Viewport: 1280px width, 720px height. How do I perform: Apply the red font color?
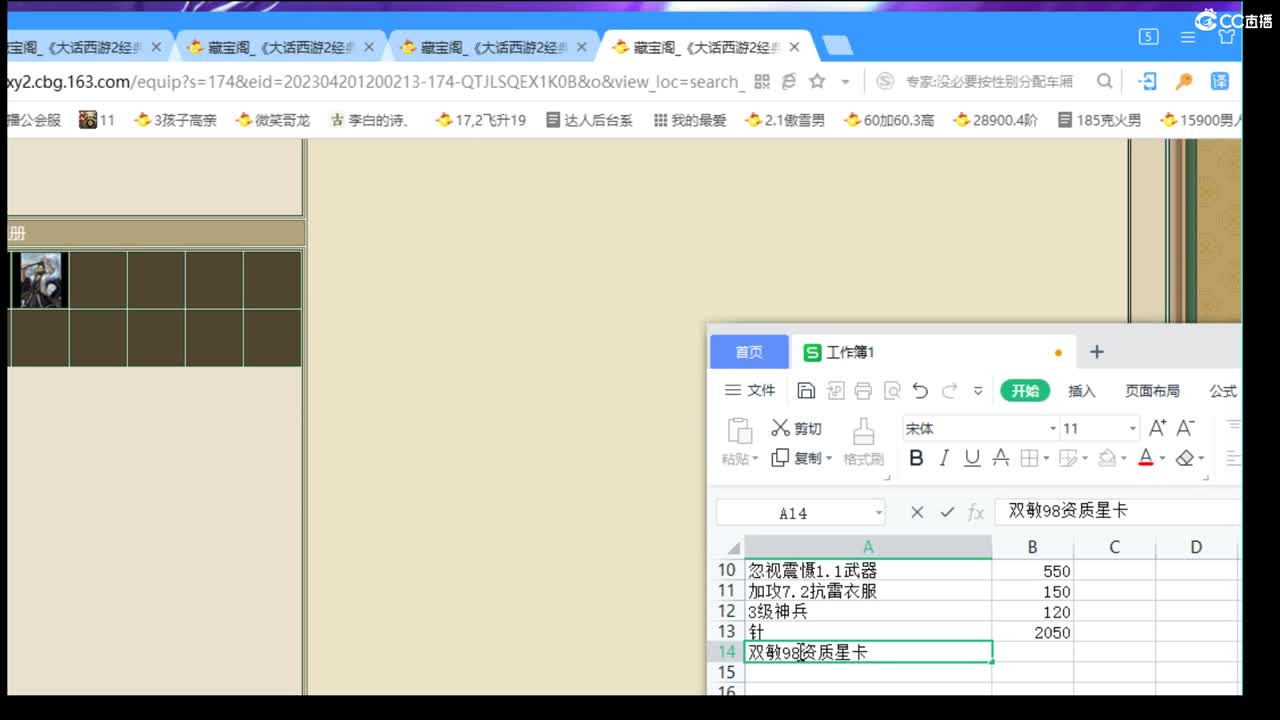[1146, 458]
